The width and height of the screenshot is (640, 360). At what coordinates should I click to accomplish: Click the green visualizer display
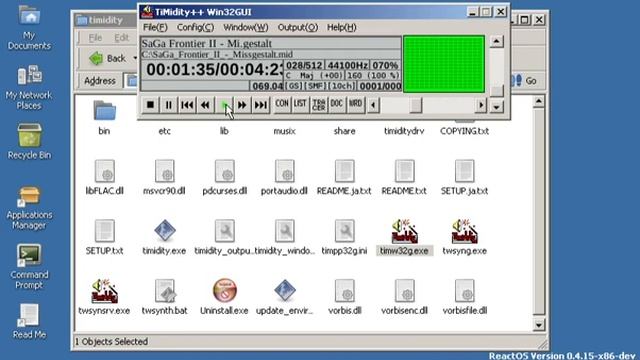pyautogui.click(x=444, y=64)
